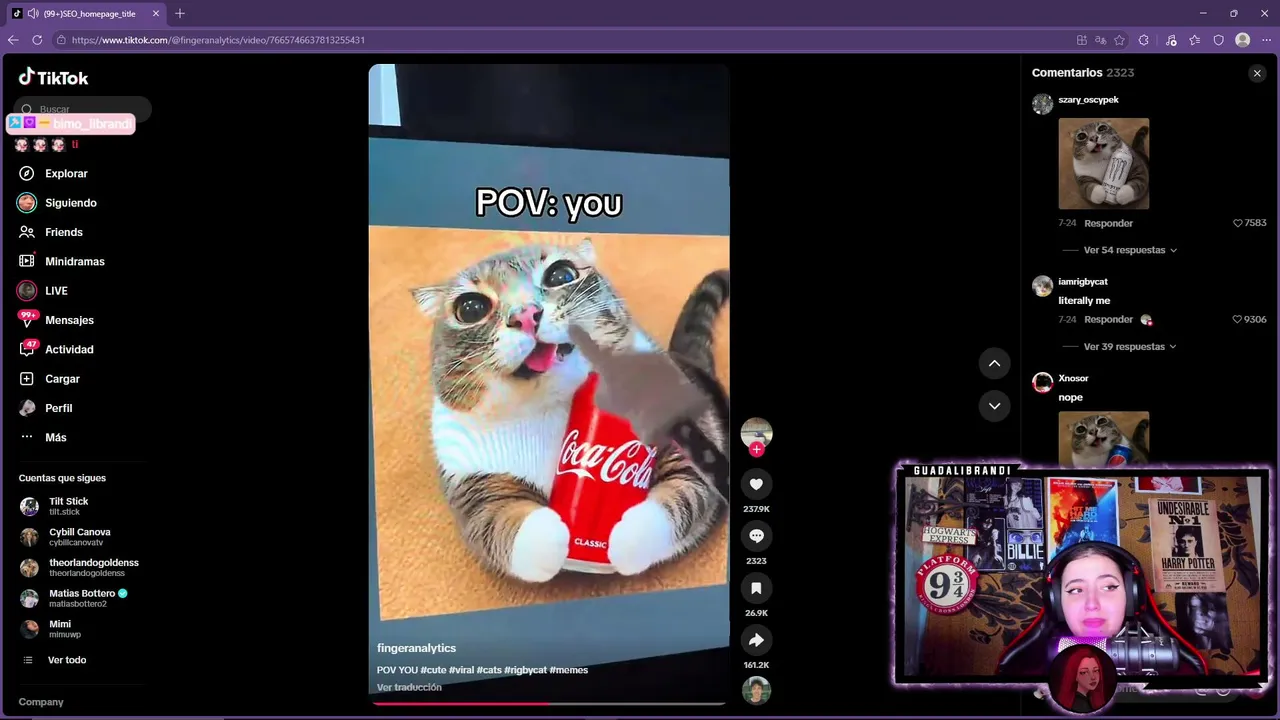View szary_oscypek's cat image comment

point(1104,164)
